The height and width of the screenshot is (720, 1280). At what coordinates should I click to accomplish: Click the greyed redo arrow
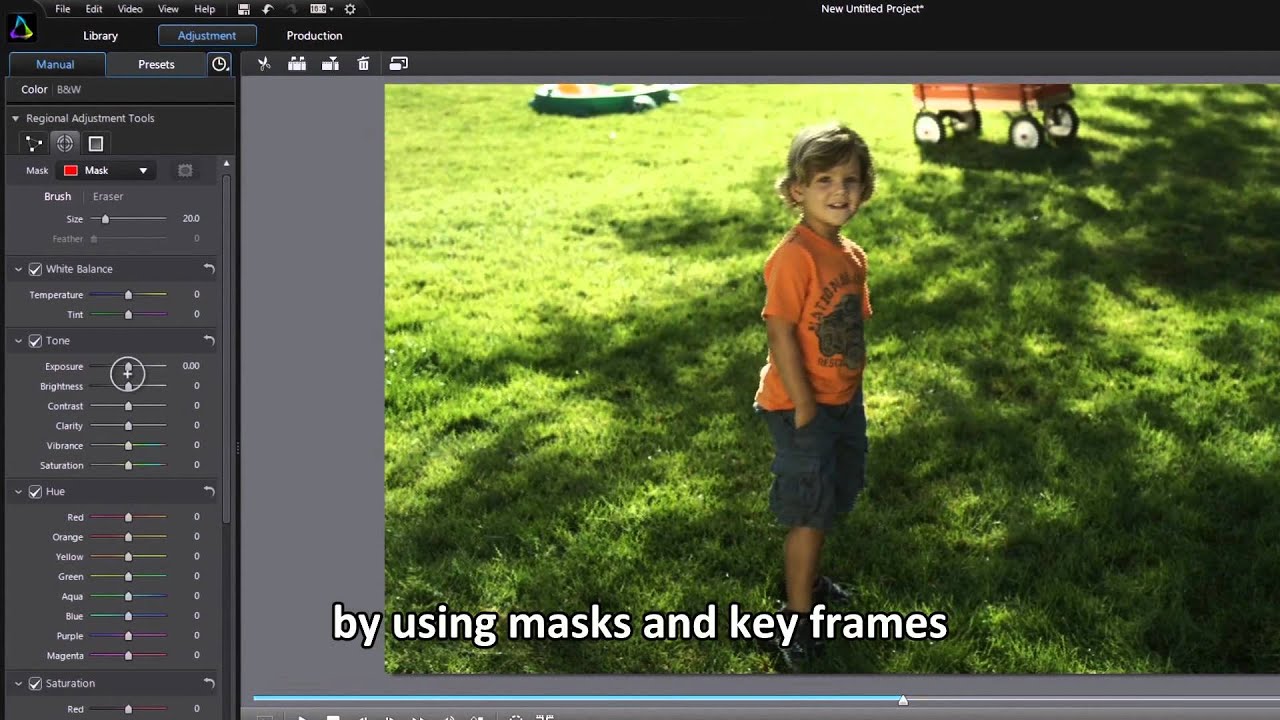coord(292,9)
